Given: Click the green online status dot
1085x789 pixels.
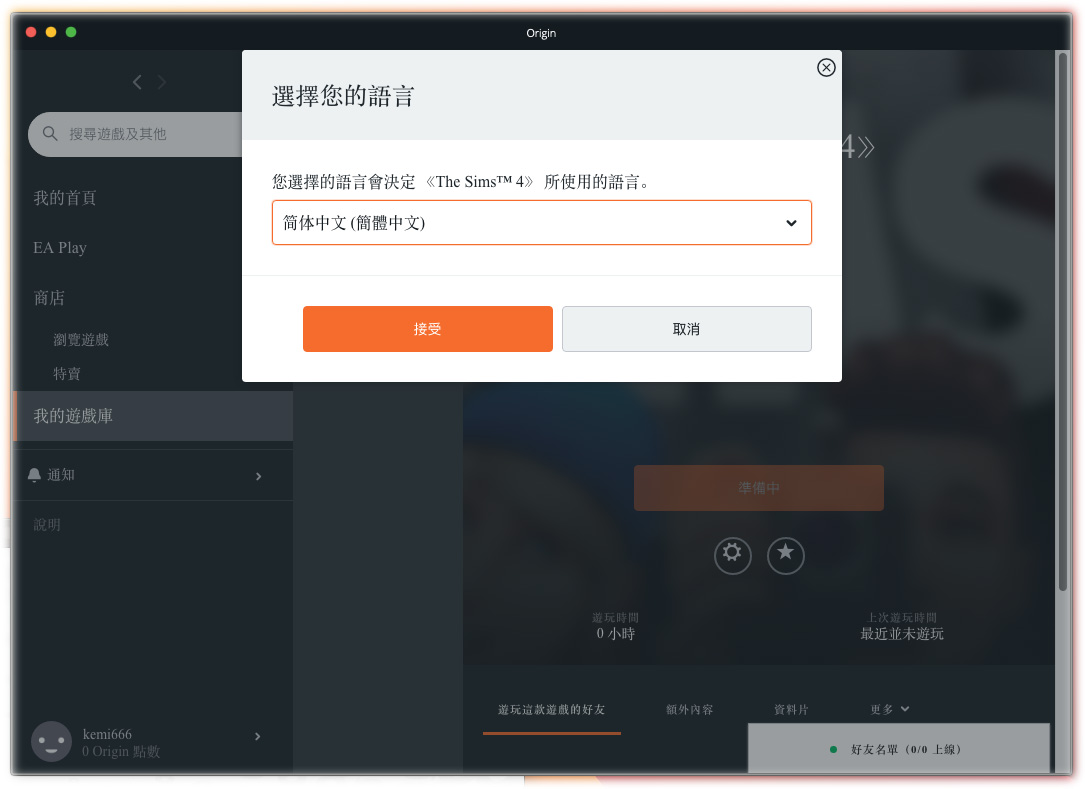Looking at the screenshot, I should click(x=833, y=750).
